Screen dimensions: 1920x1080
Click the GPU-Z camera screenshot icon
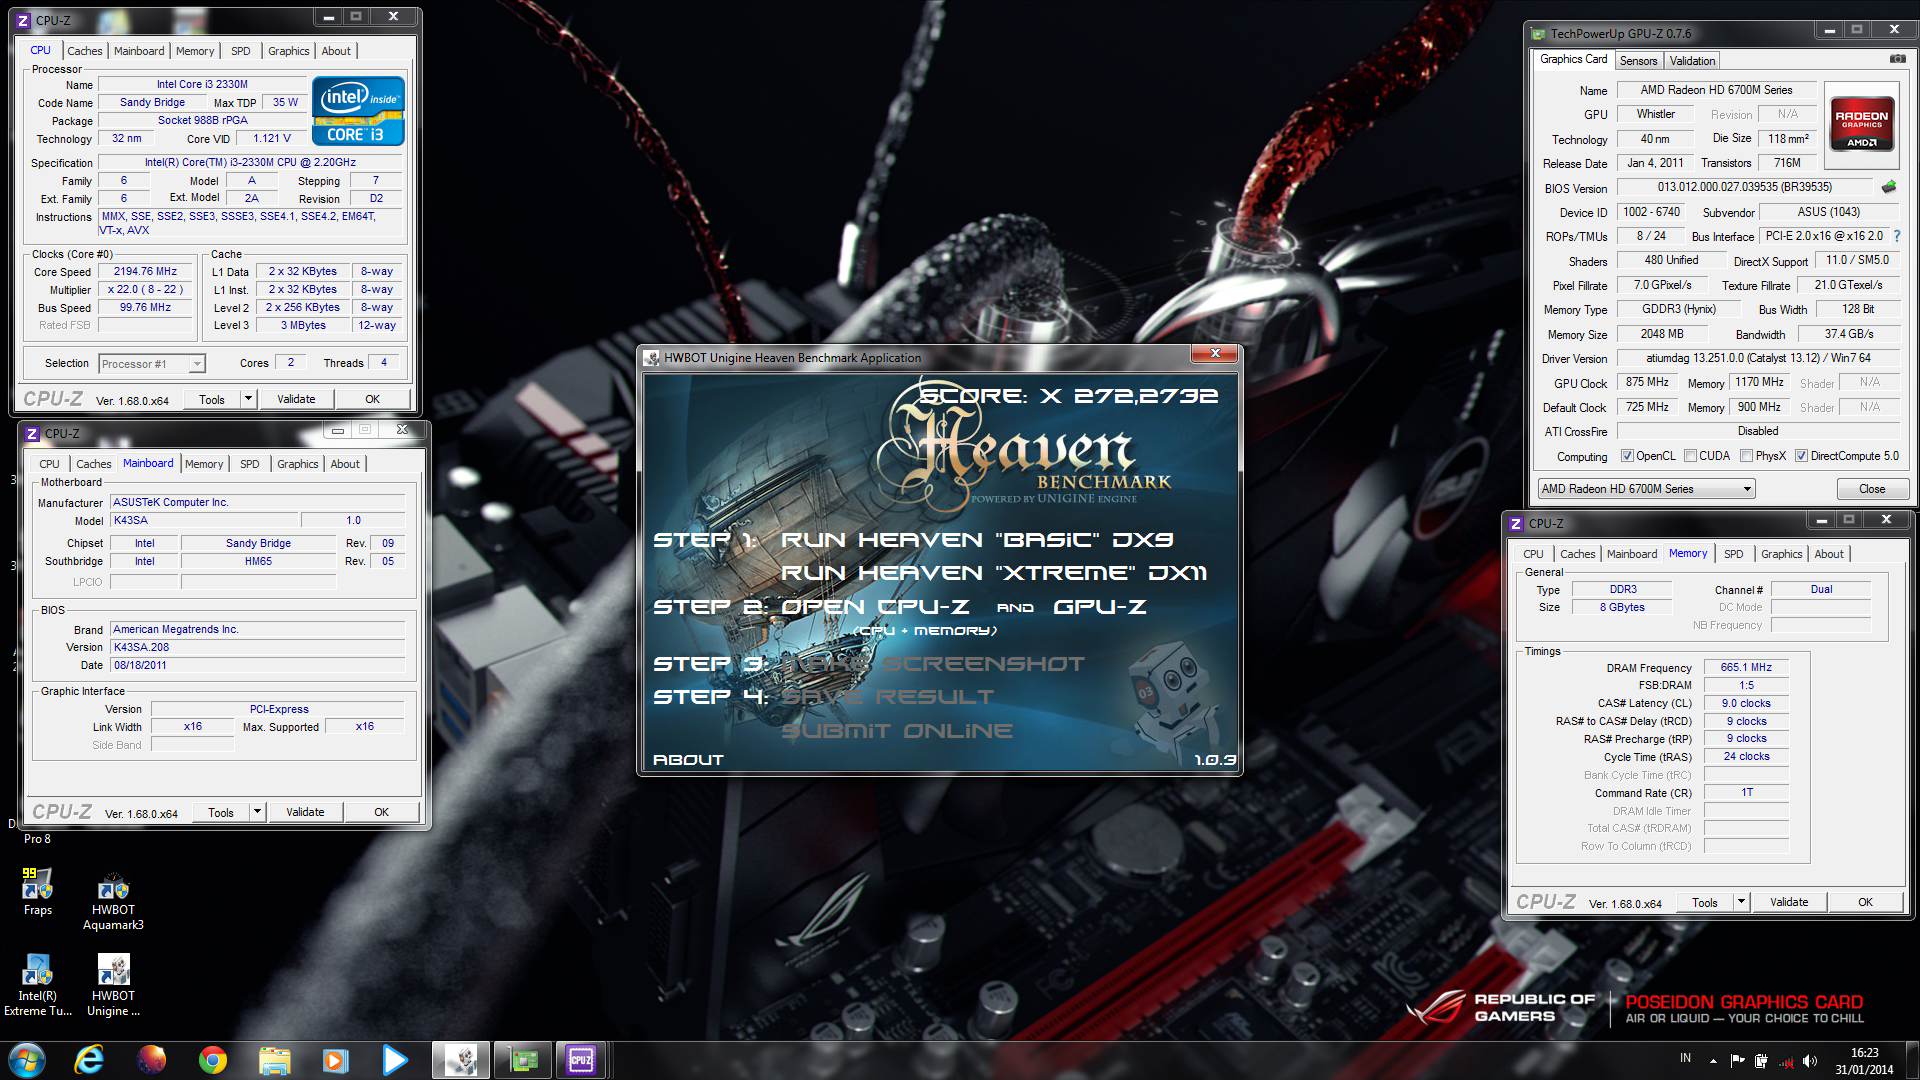coord(1897,59)
